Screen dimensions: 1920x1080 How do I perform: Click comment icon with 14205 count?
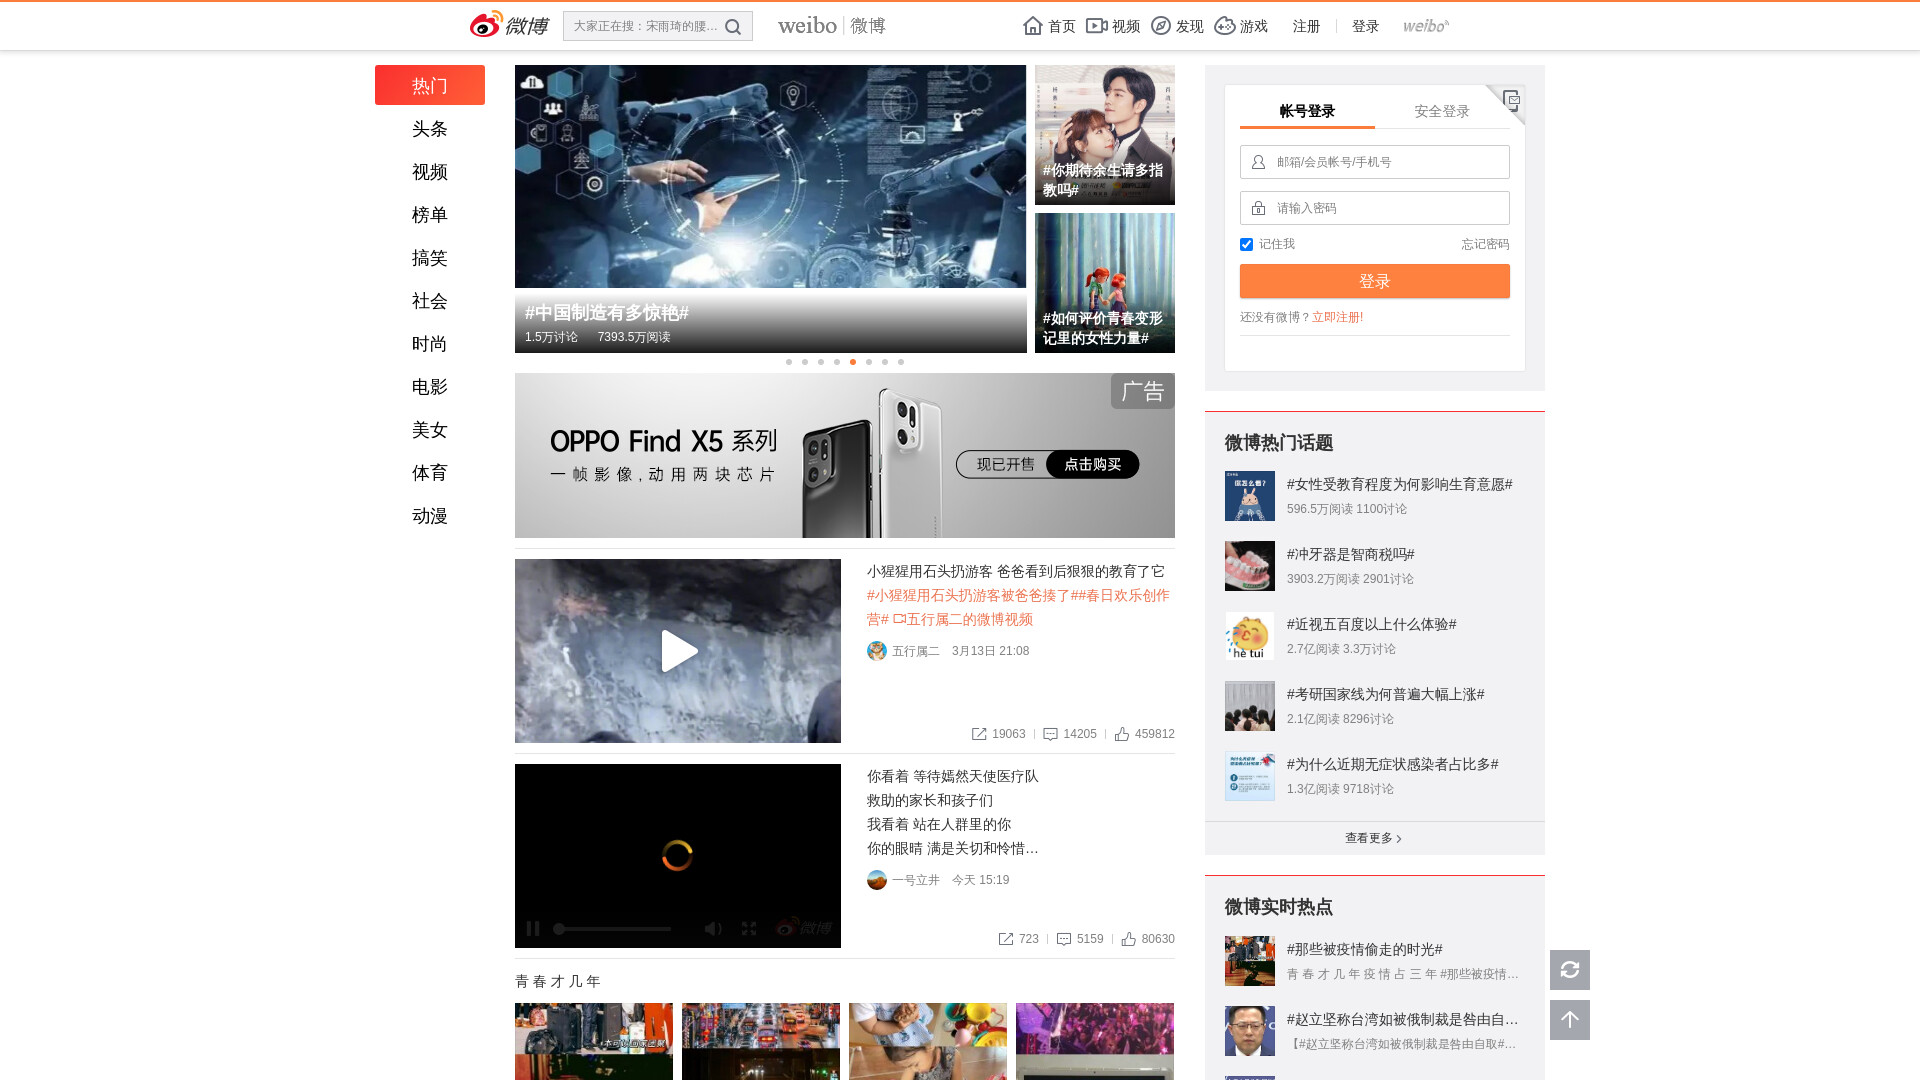pos(1050,734)
